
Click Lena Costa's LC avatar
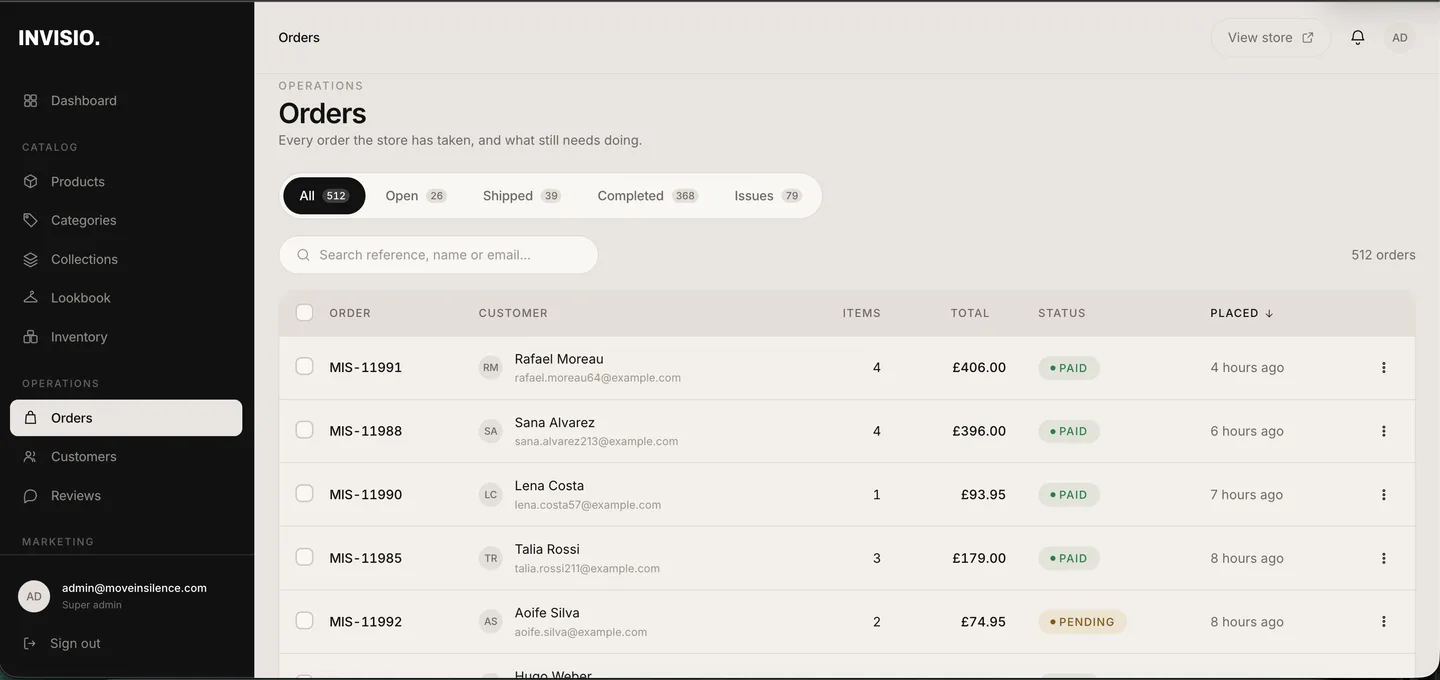pyautogui.click(x=490, y=495)
